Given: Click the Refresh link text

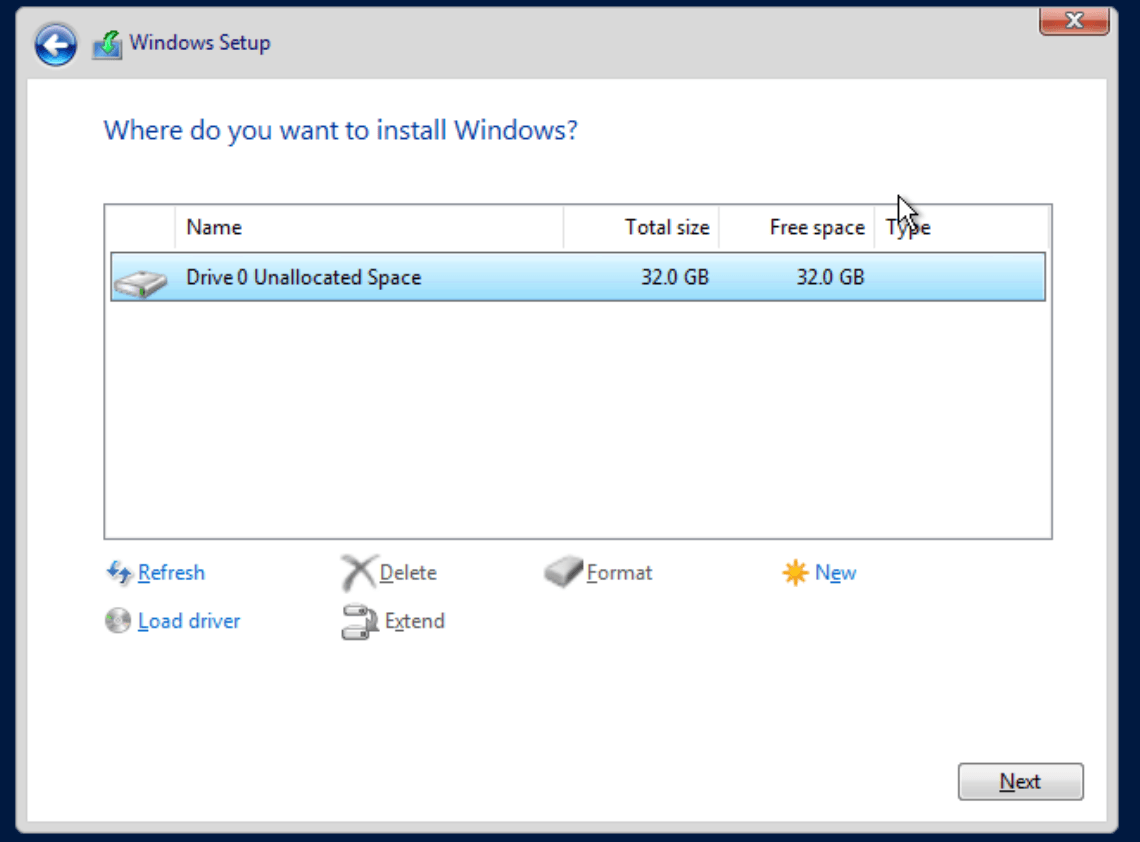Looking at the screenshot, I should pyautogui.click(x=171, y=572).
